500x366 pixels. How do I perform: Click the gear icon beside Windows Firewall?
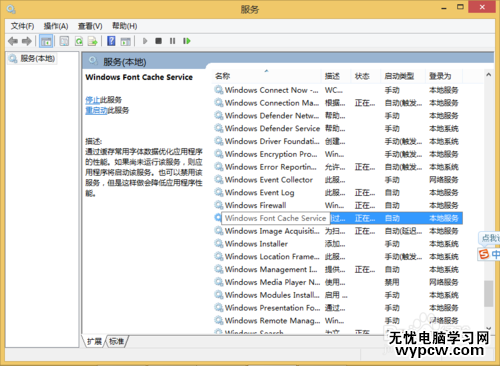point(219,205)
